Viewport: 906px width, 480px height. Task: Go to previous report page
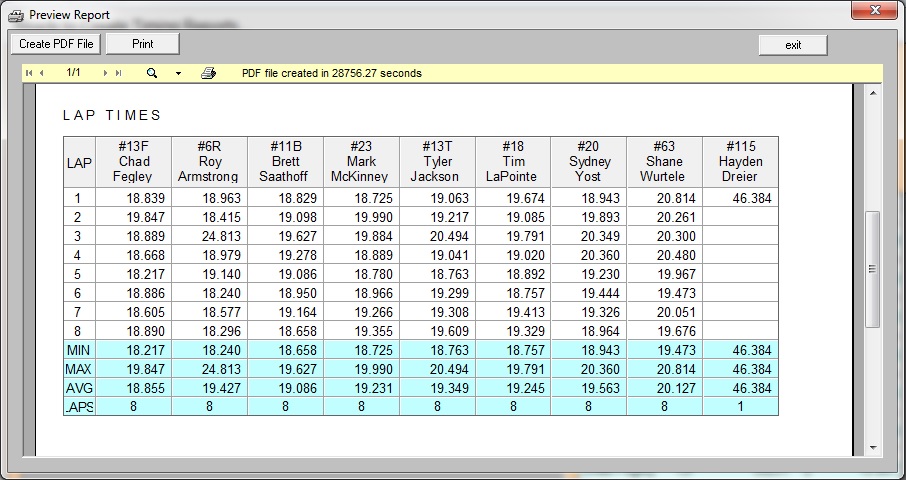click(x=42, y=73)
